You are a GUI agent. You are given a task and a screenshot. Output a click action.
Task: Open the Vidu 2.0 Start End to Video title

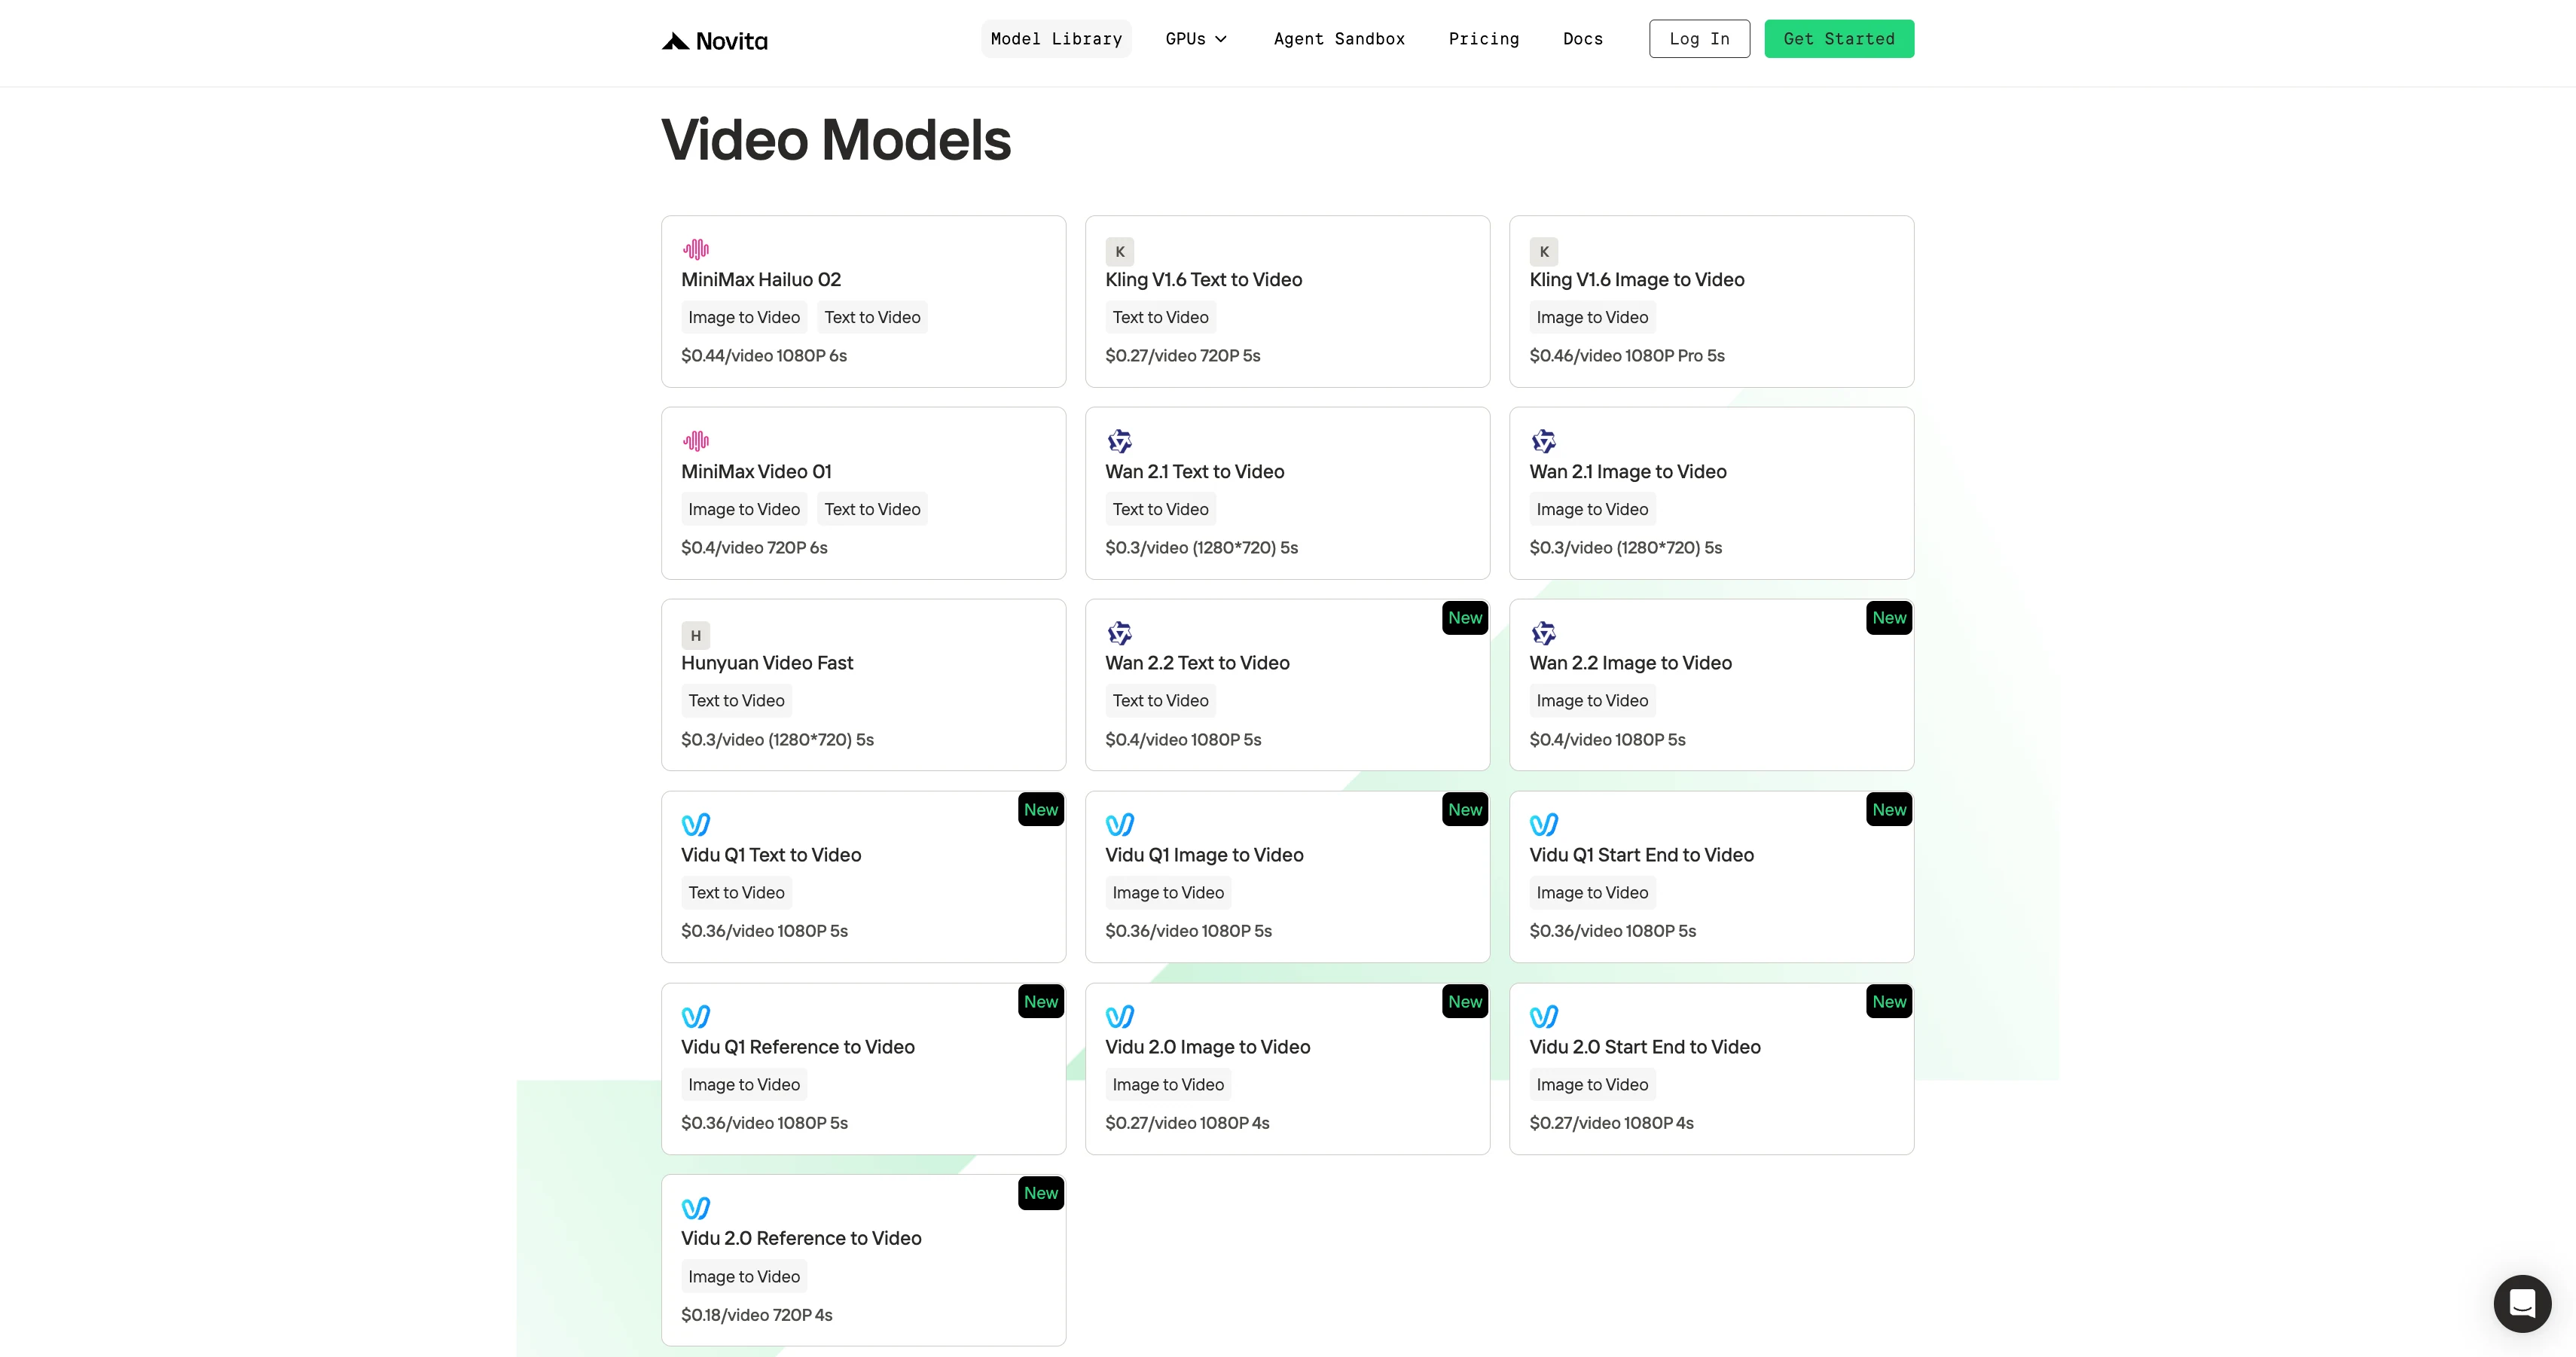(x=1645, y=1047)
